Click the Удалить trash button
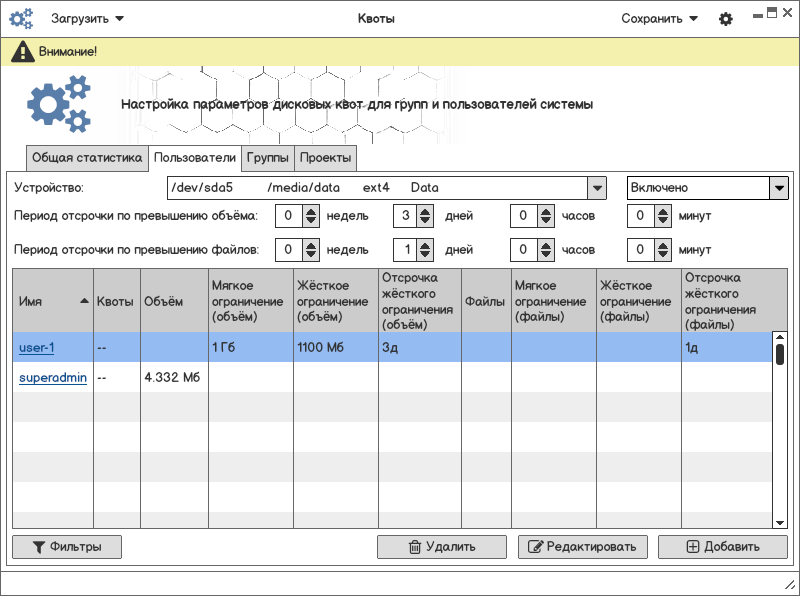Viewport: 800px width, 596px height. pos(442,547)
